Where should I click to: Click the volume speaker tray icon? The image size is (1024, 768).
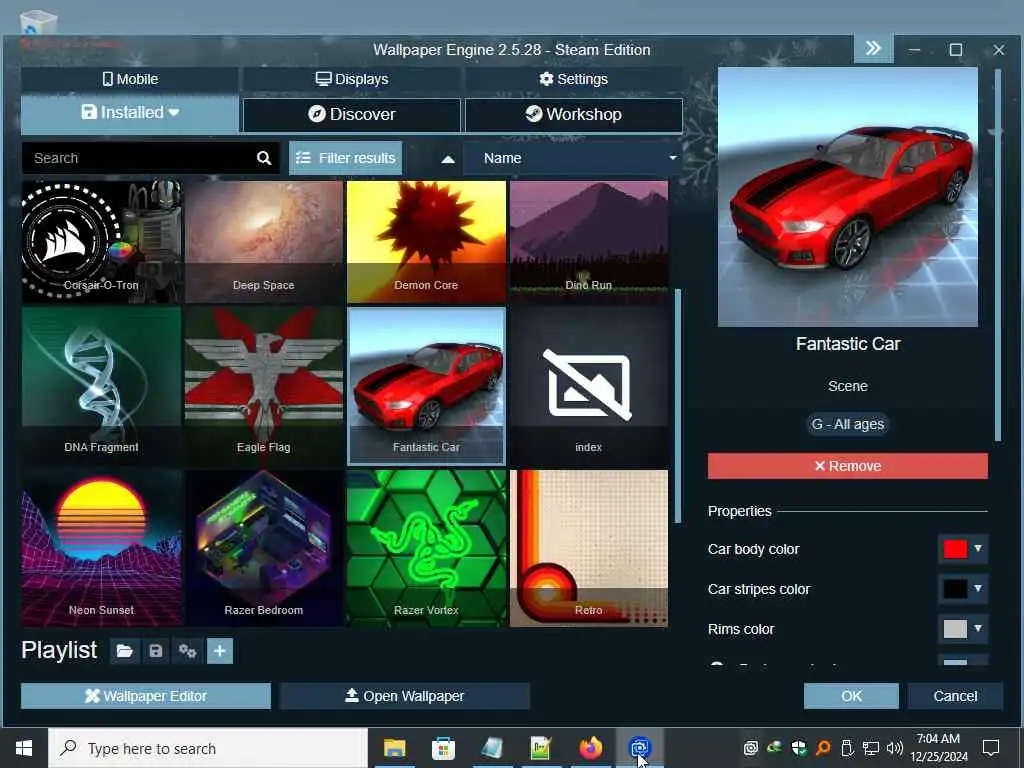895,748
